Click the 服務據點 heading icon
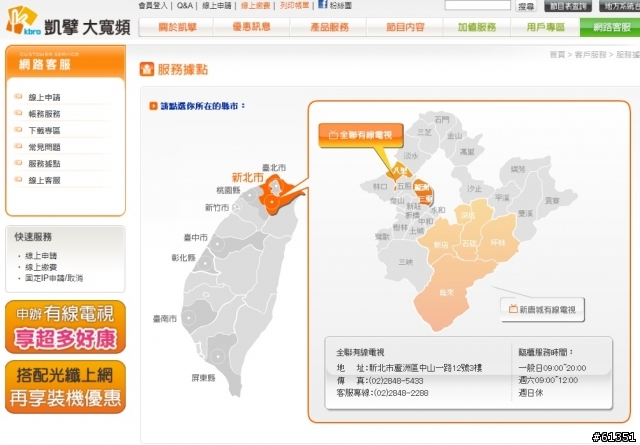Screen dimensions: 640x445 coord(147,69)
